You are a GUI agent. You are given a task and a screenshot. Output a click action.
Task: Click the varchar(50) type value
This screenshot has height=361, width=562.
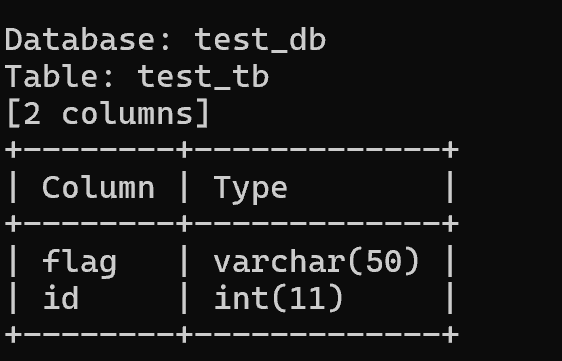(316, 262)
